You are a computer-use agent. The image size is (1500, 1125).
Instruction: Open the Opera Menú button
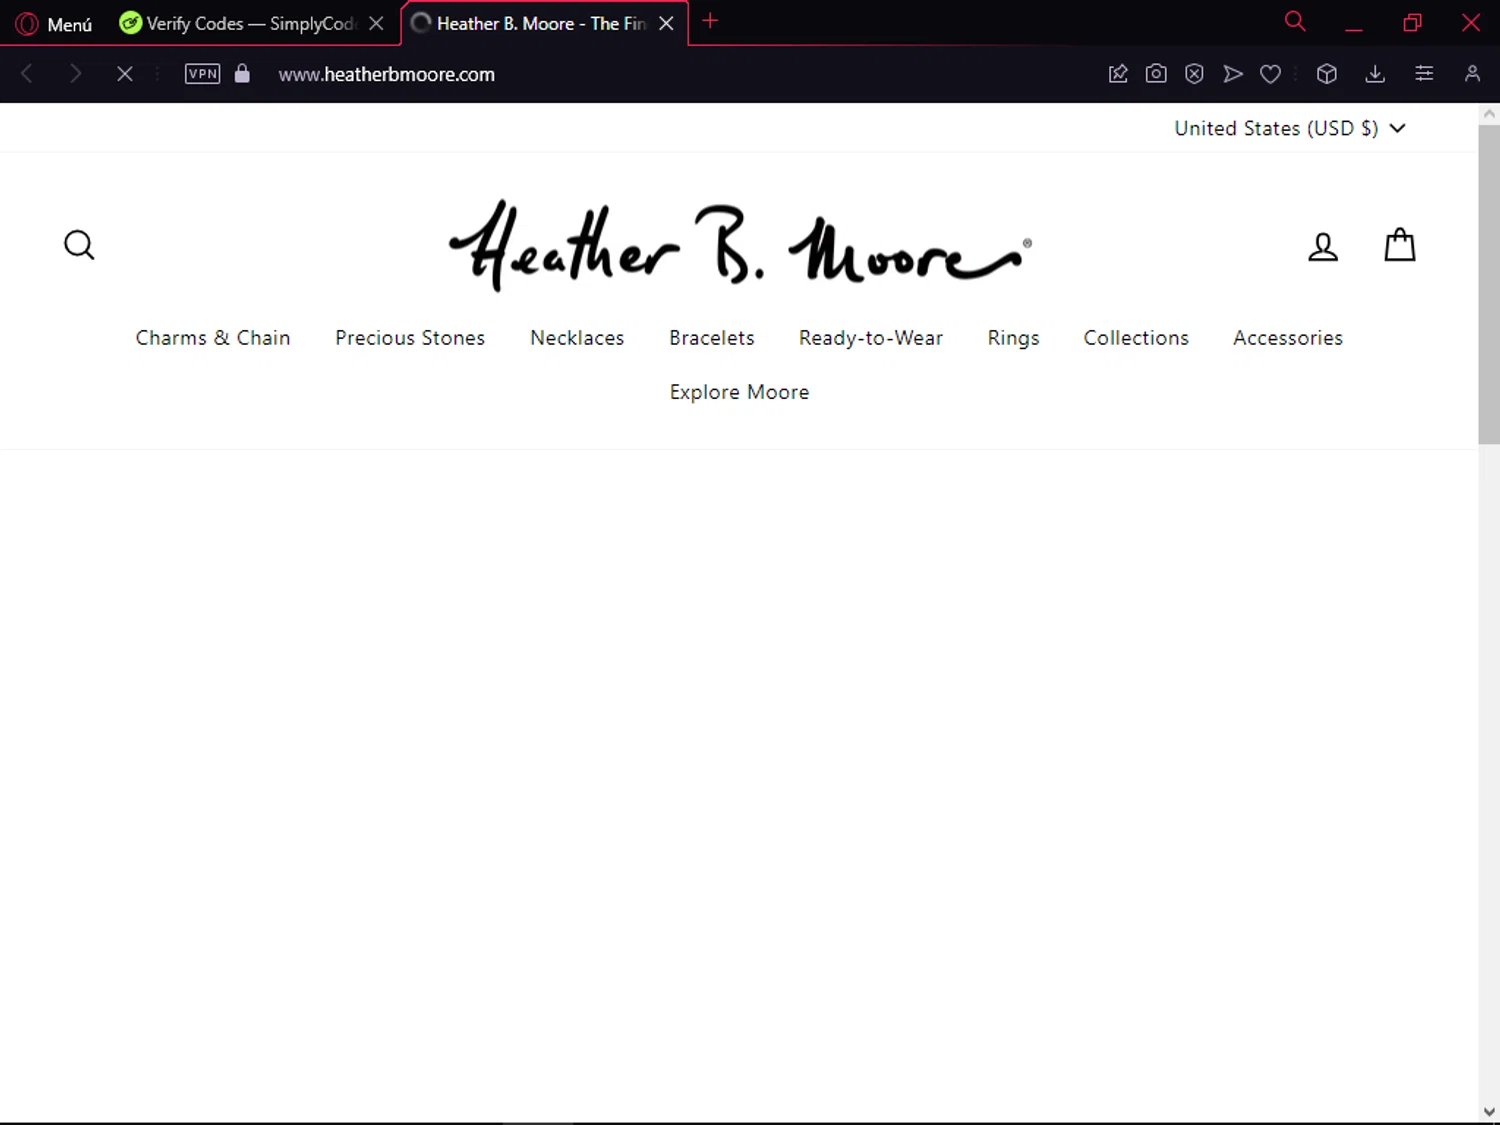55,24
